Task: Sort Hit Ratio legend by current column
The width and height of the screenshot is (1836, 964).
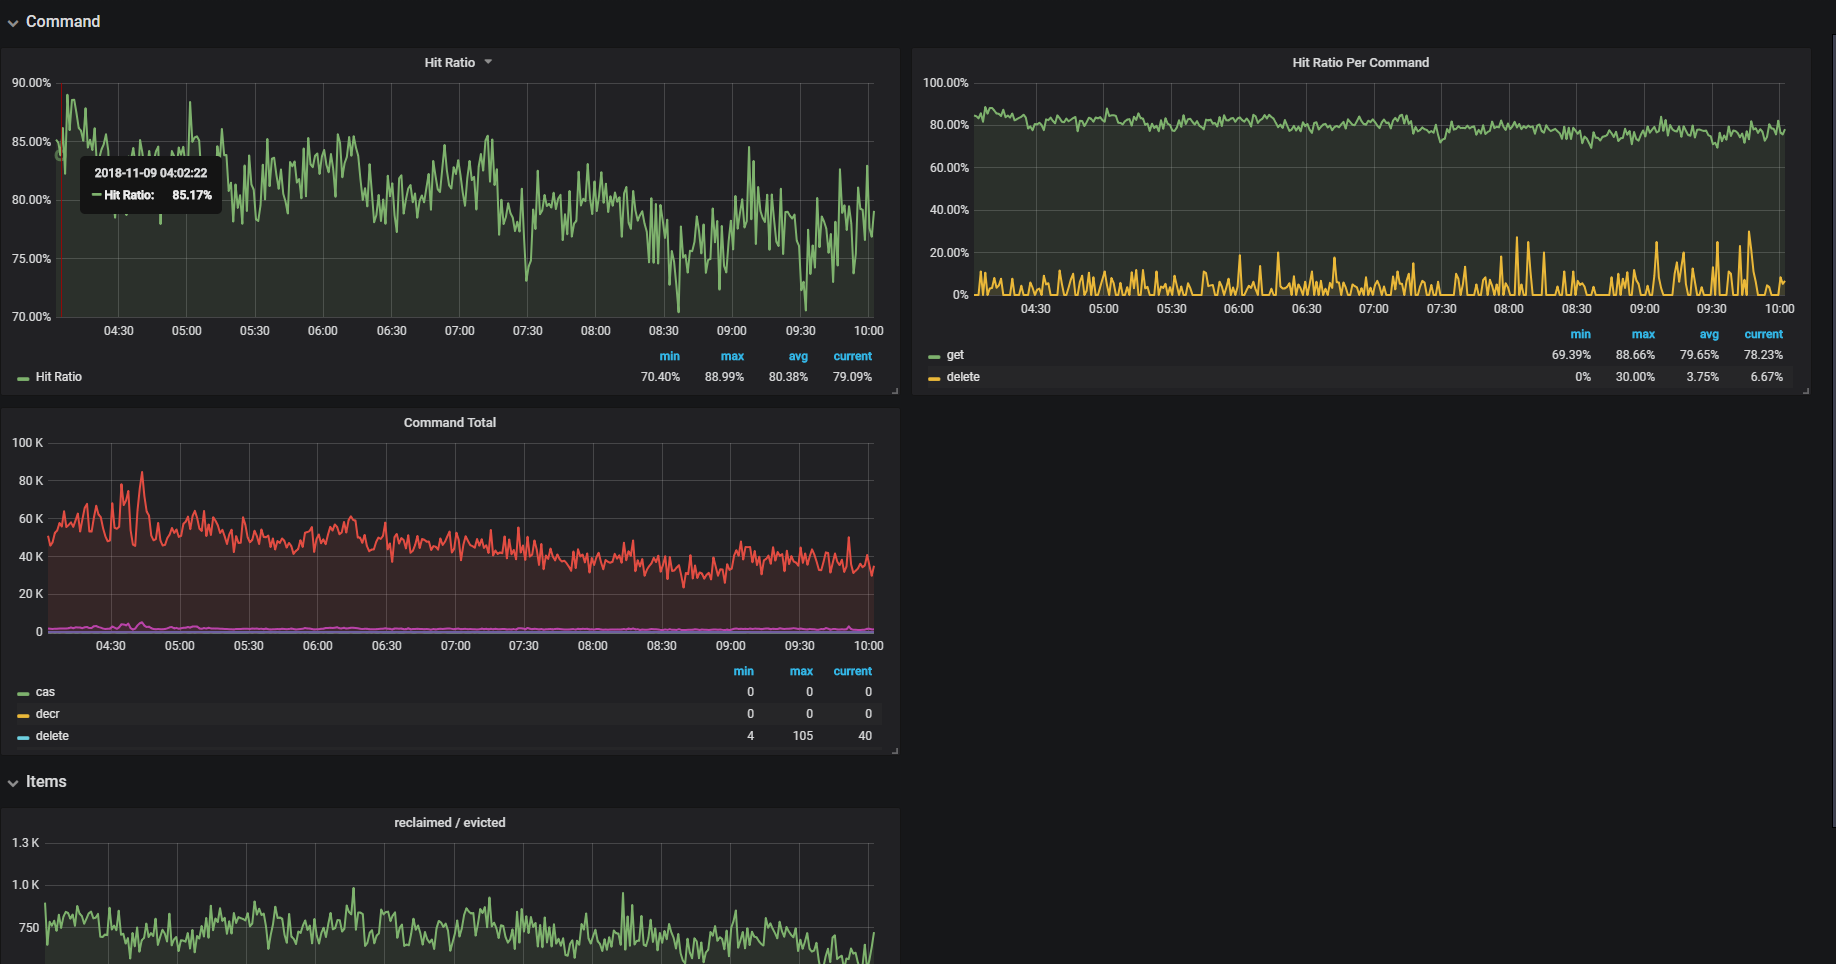Action: tap(852, 356)
